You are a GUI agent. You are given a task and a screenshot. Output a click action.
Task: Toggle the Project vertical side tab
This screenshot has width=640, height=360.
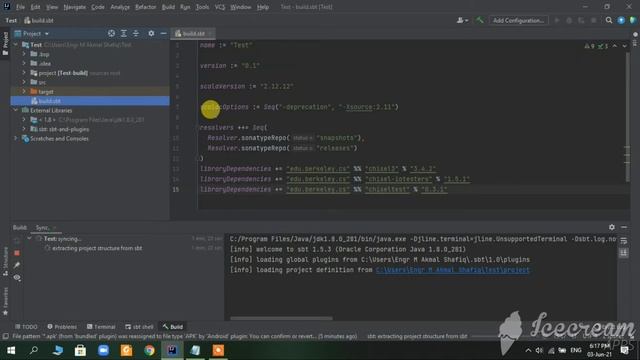(5, 44)
